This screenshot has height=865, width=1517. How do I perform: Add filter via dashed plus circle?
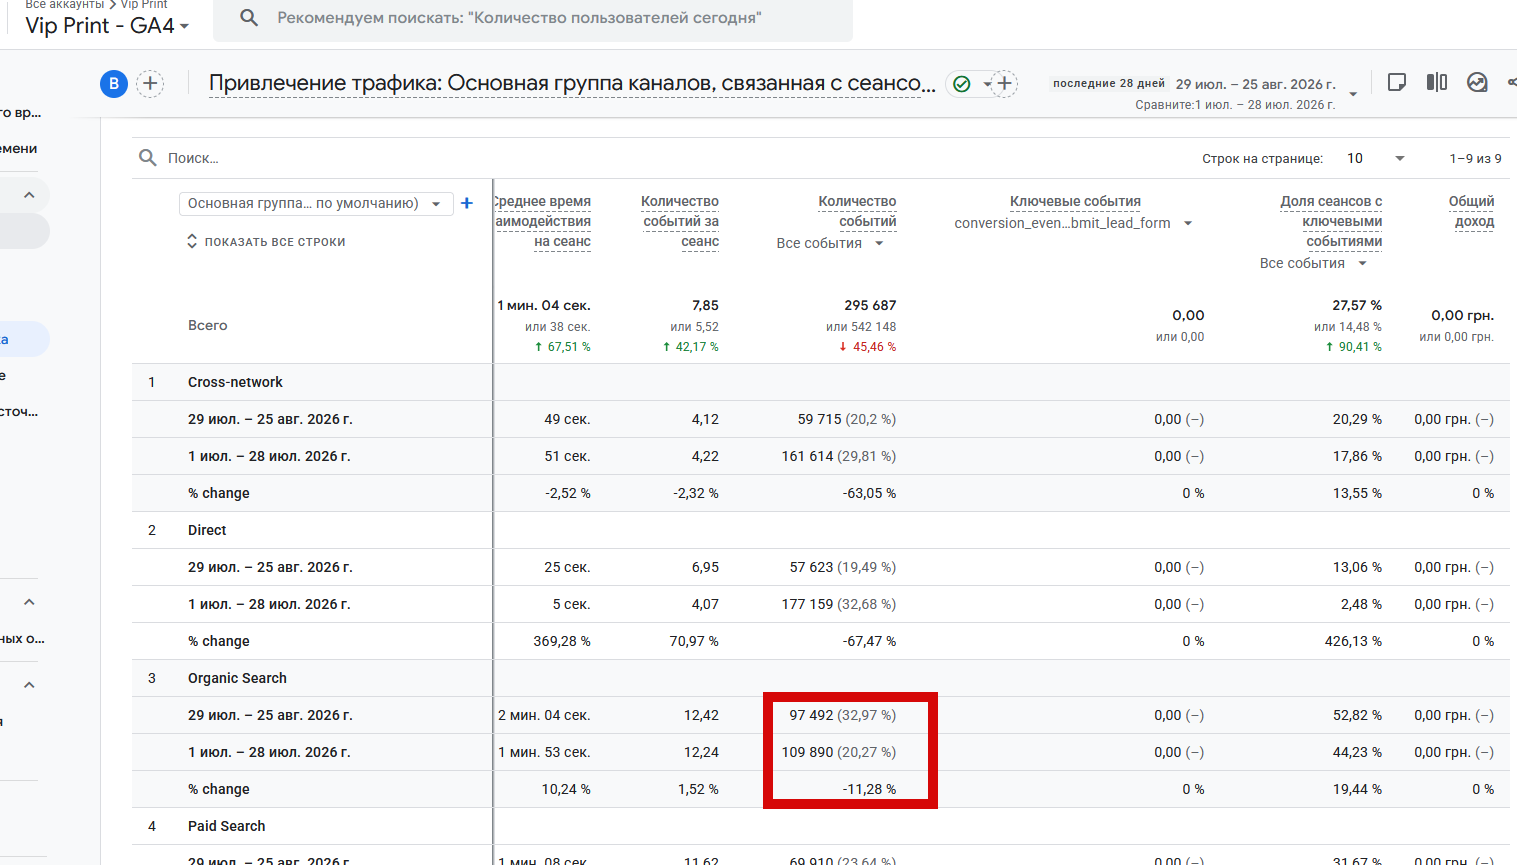1005,83
